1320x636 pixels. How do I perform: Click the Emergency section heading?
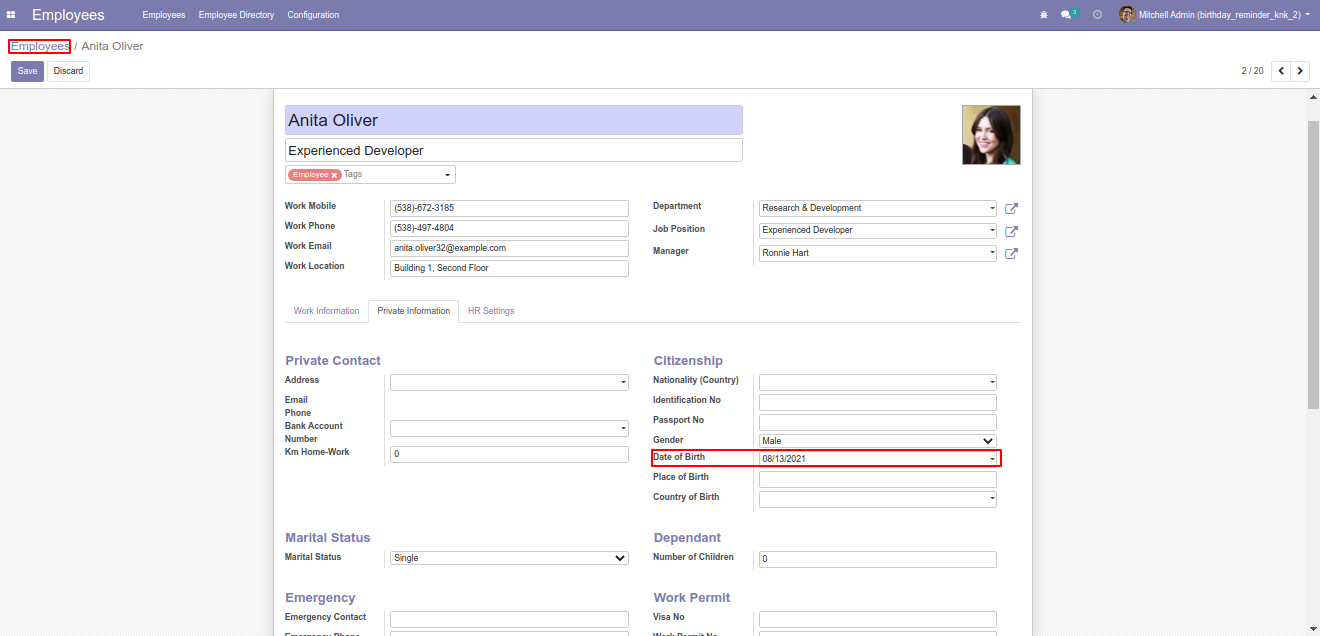(x=320, y=598)
